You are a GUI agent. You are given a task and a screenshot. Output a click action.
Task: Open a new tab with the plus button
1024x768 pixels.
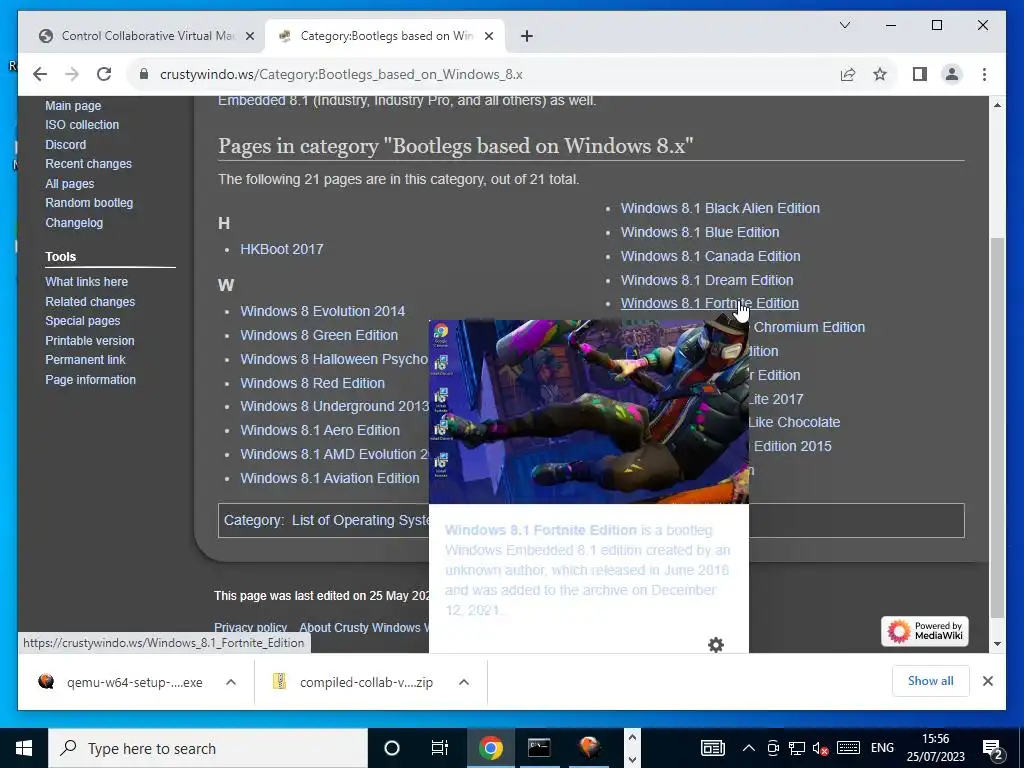tap(526, 36)
